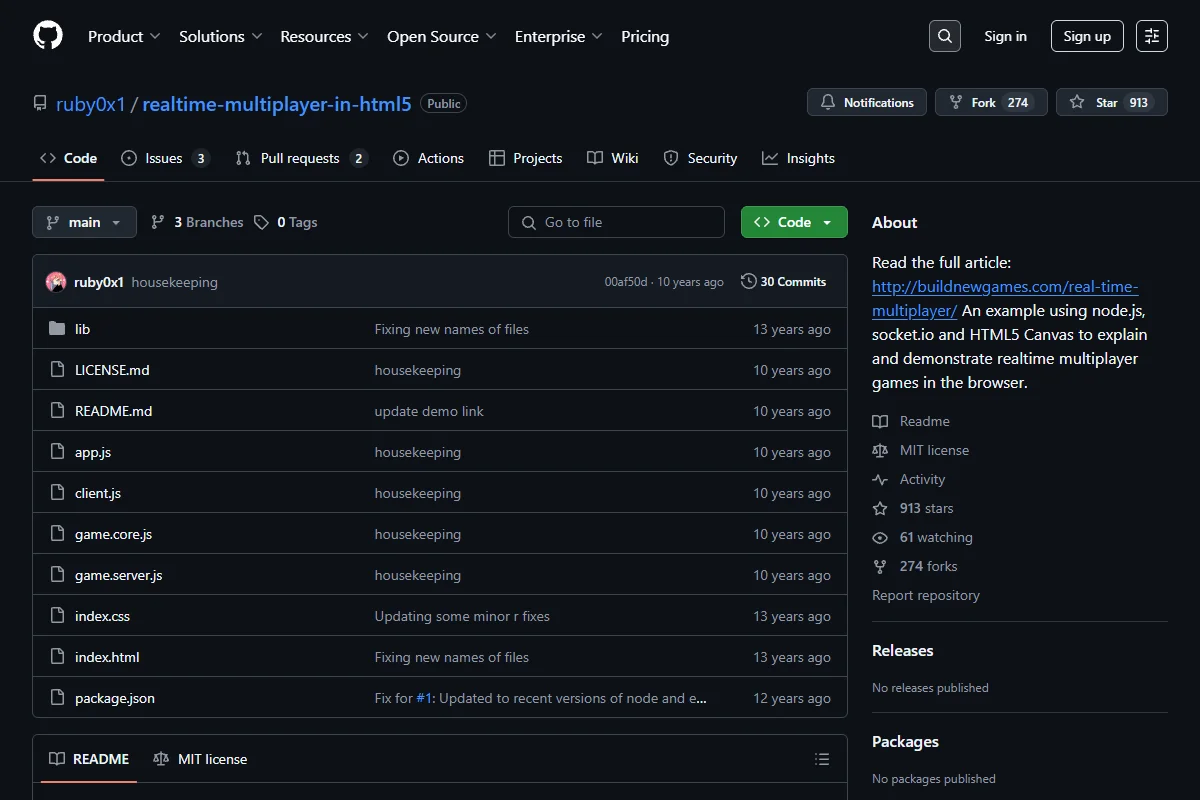Open the MIT license tab
1200x800 pixels.
click(x=200, y=759)
